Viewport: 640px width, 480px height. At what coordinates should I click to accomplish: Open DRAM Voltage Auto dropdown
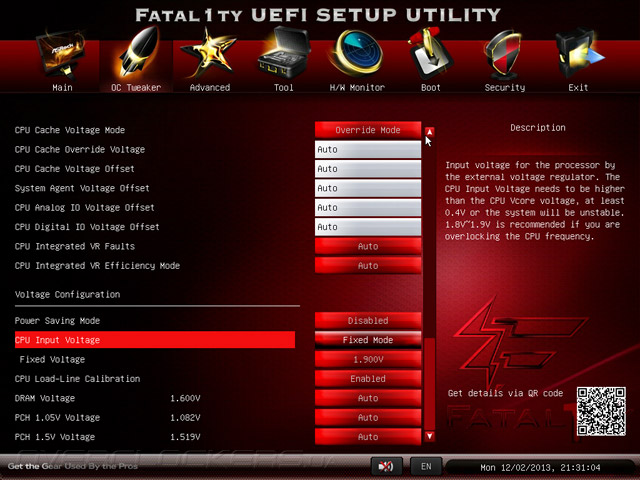[x=368, y=398]
